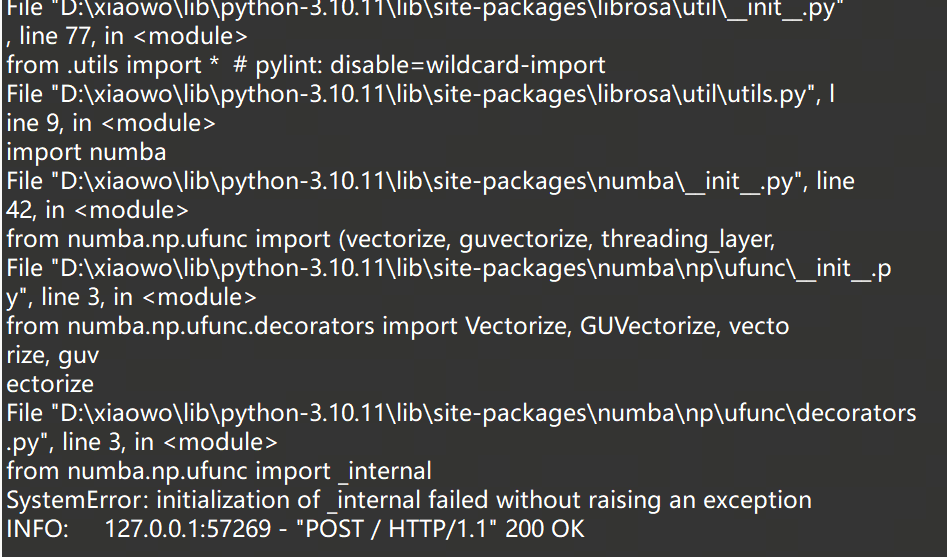This screenshot has height=557, width=947.
Task: Click the 127.0.0.1:57269 address in INFO line
Action: 188,529
